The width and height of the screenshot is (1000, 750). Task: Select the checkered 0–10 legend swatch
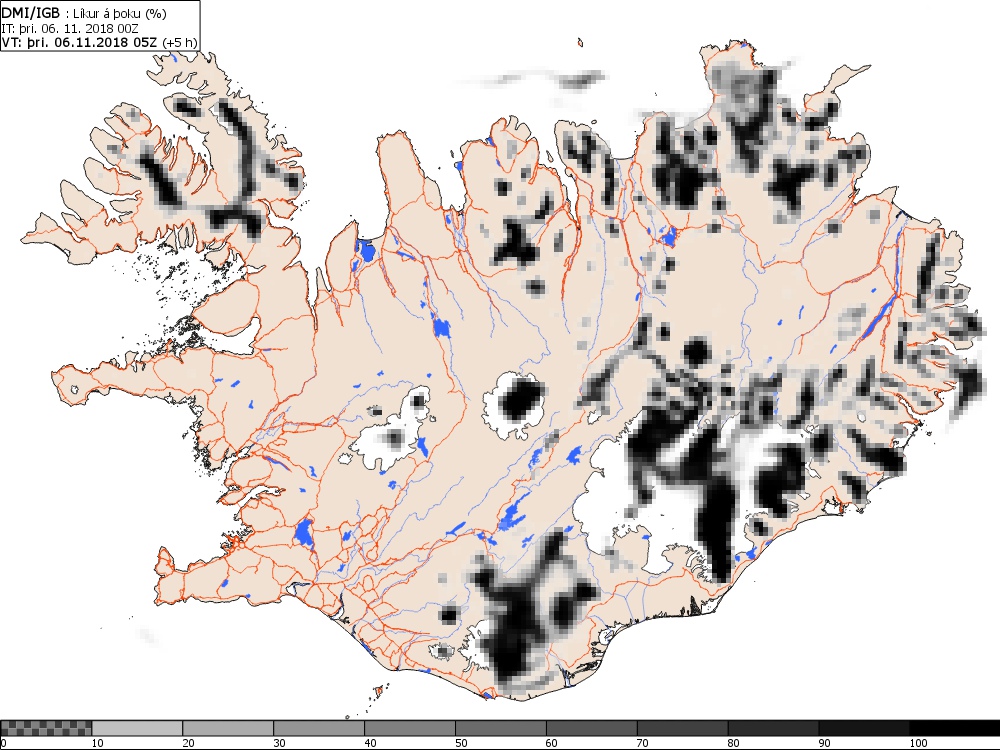click(x=46, y=728)
